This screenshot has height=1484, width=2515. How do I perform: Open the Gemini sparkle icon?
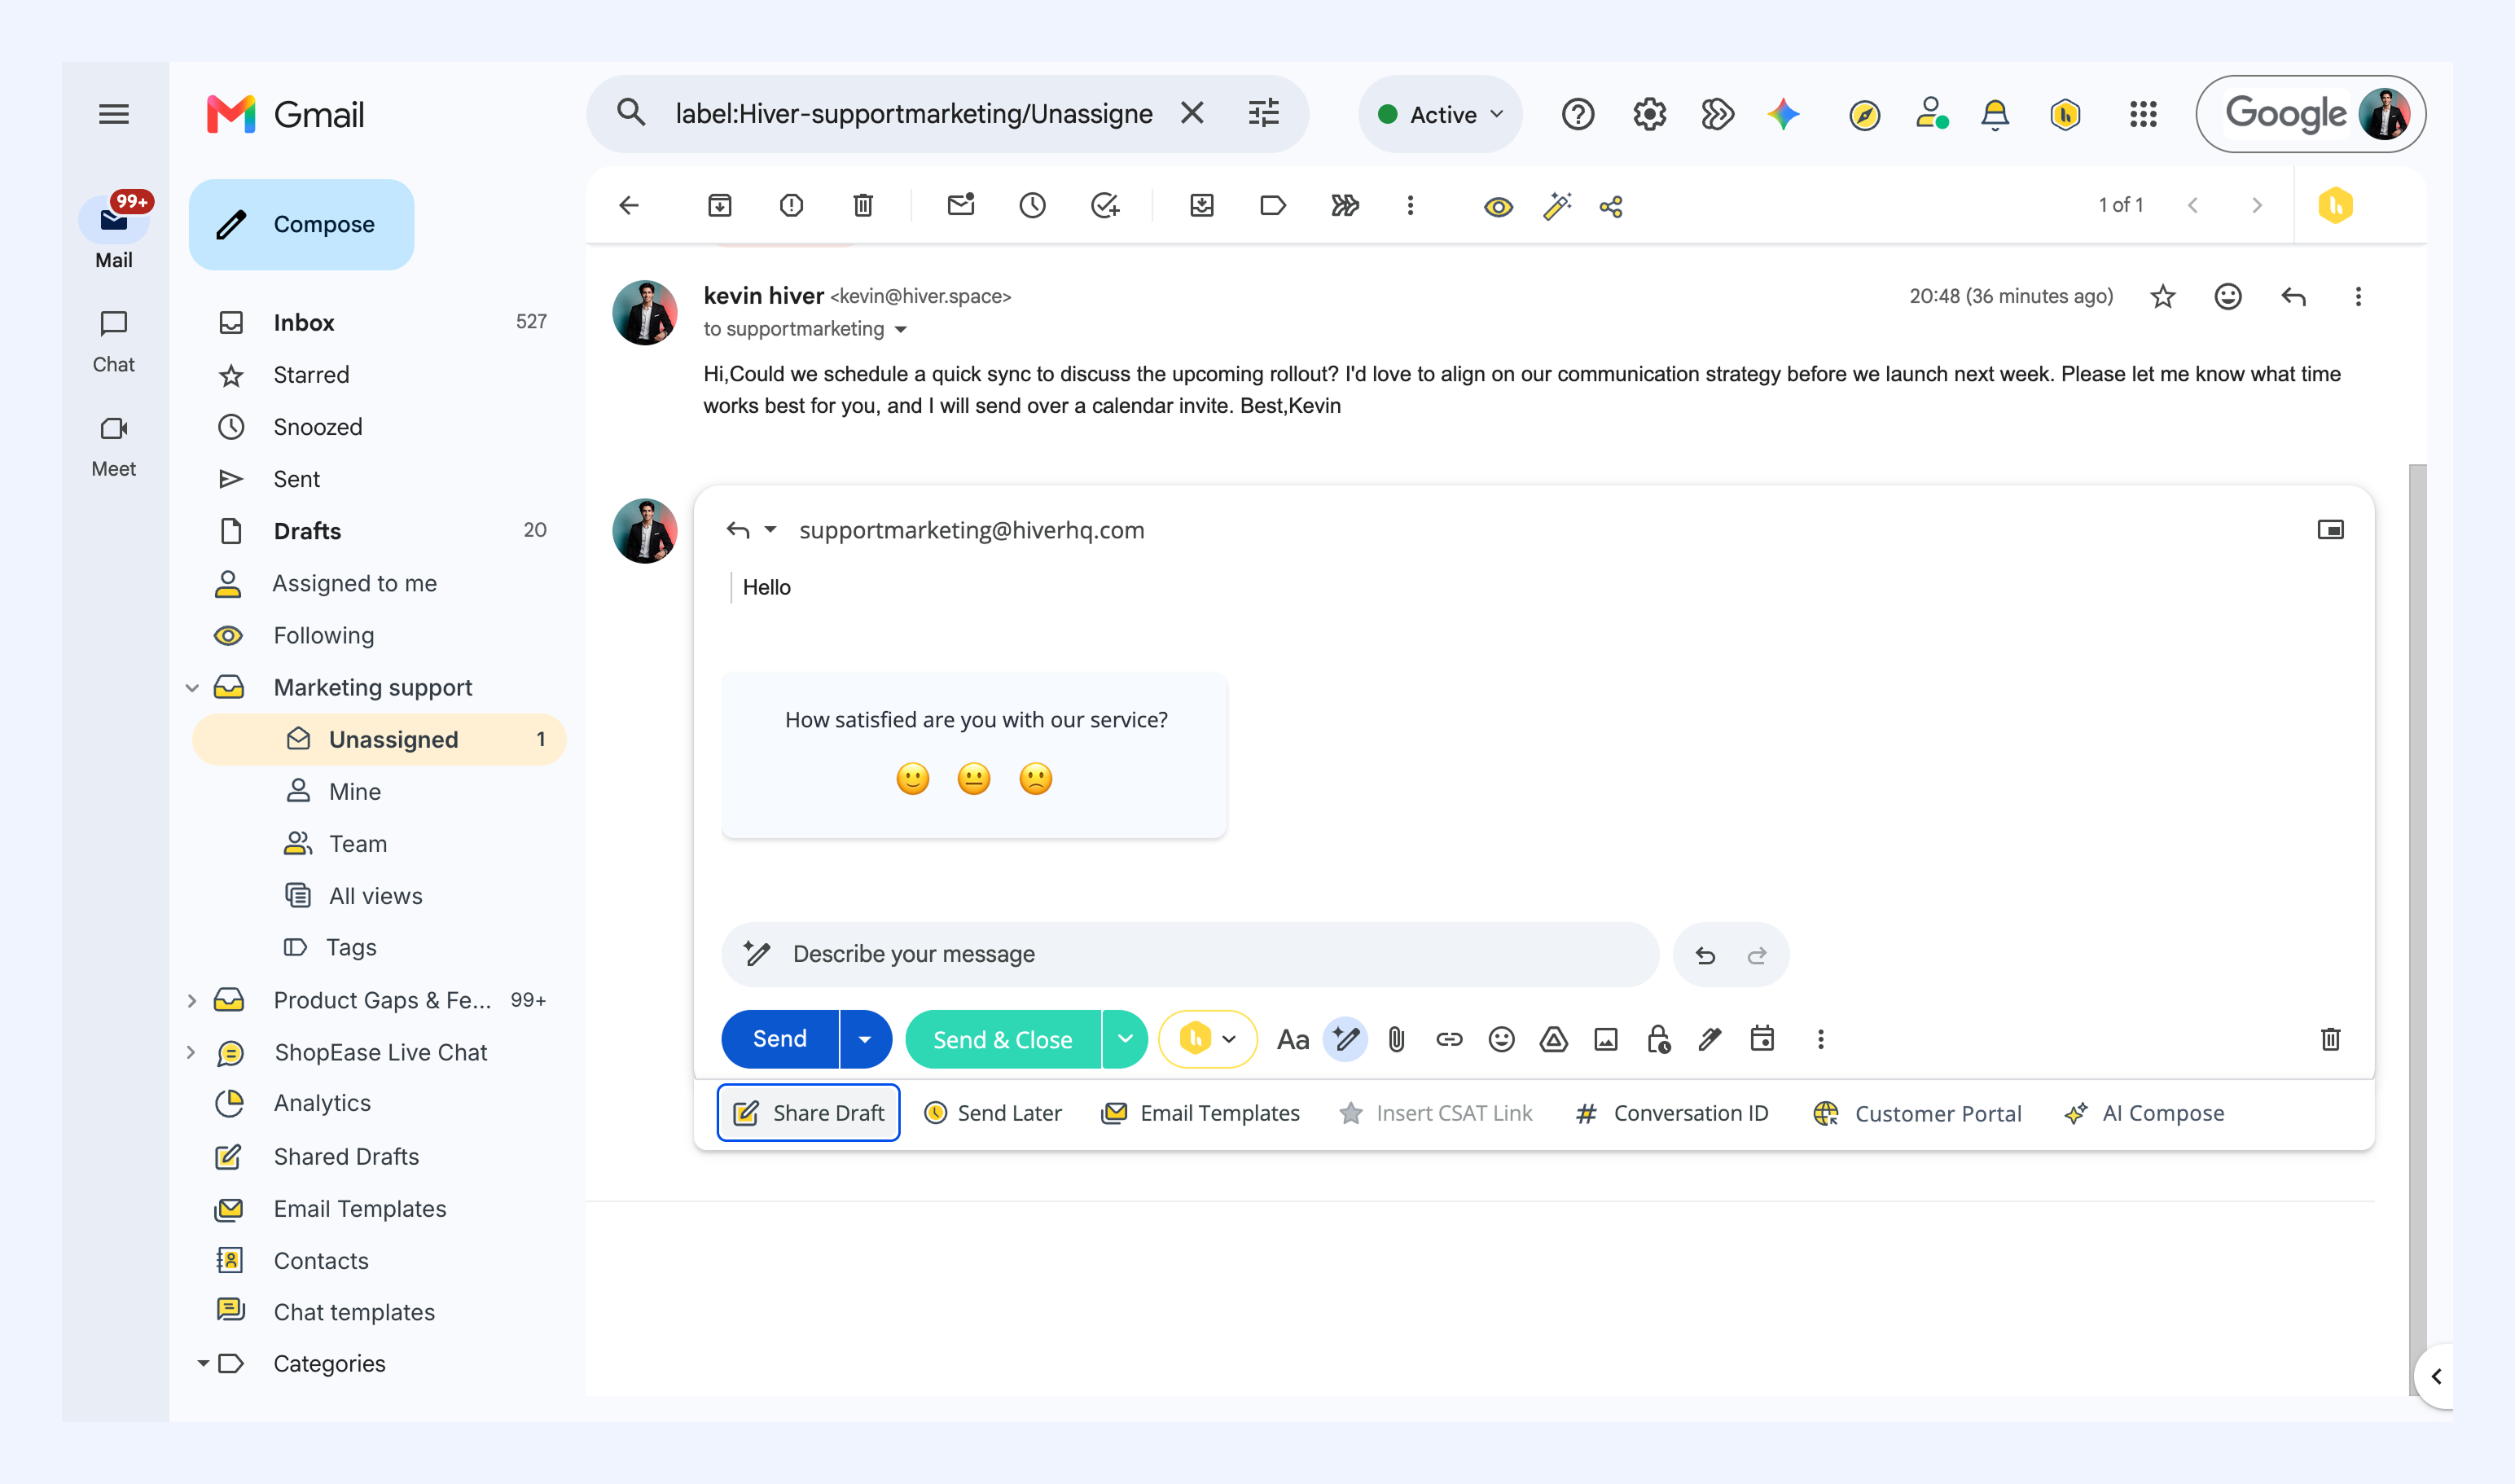click(x=1783, y=114)
